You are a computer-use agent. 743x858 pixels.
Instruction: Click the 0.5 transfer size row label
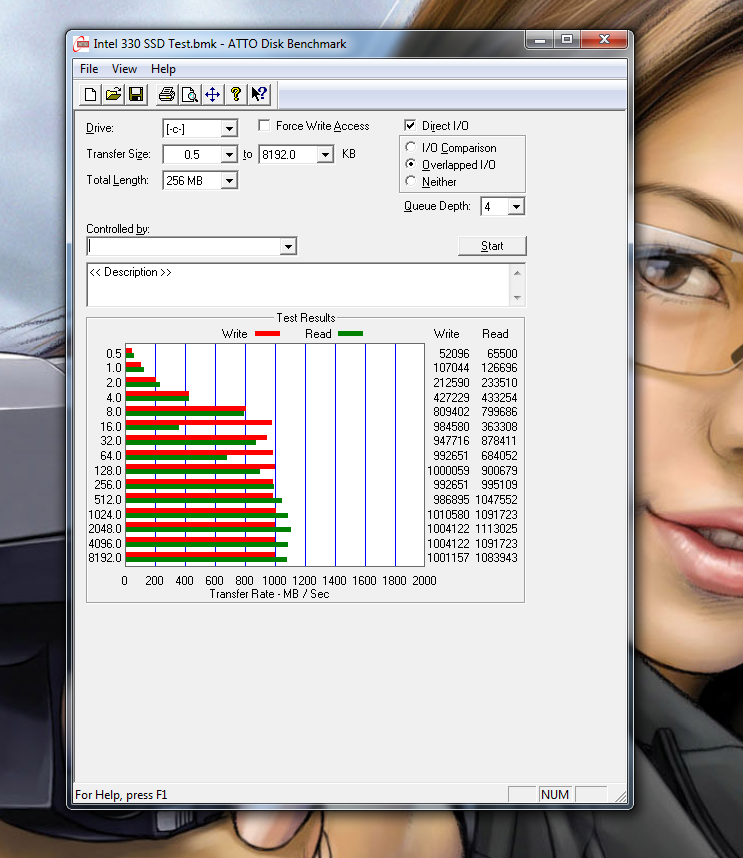114,354
